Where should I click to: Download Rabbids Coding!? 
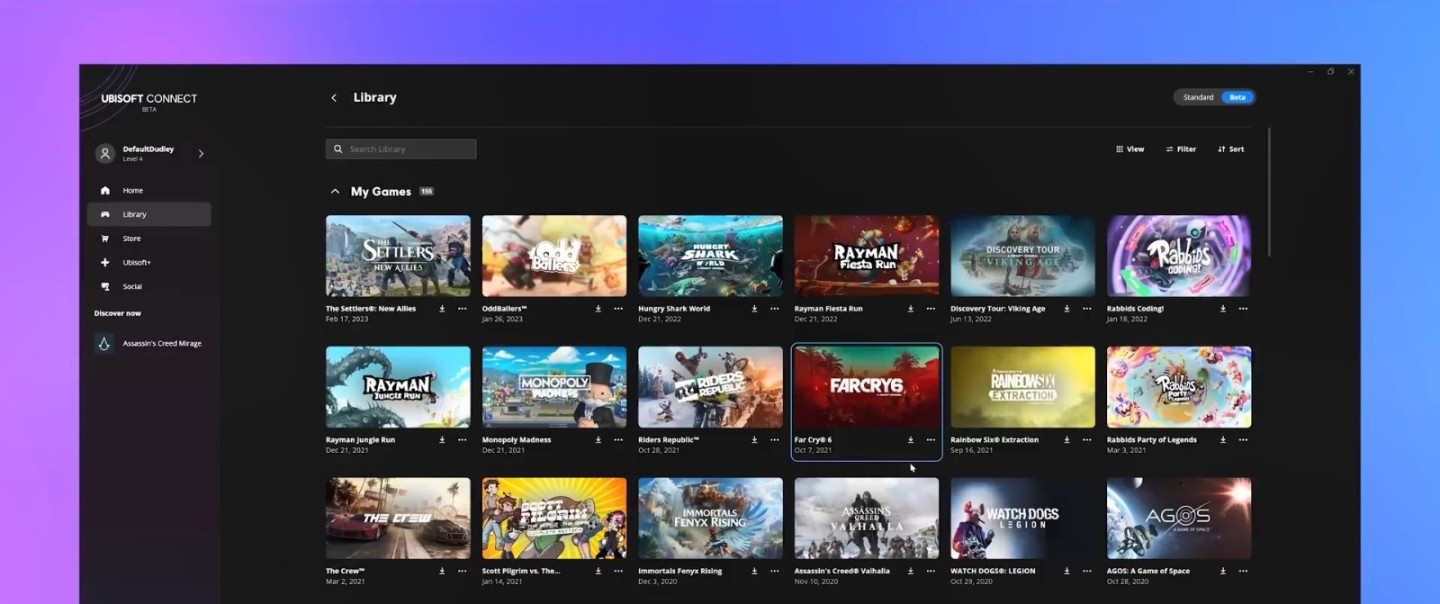tap(1222, 309)
